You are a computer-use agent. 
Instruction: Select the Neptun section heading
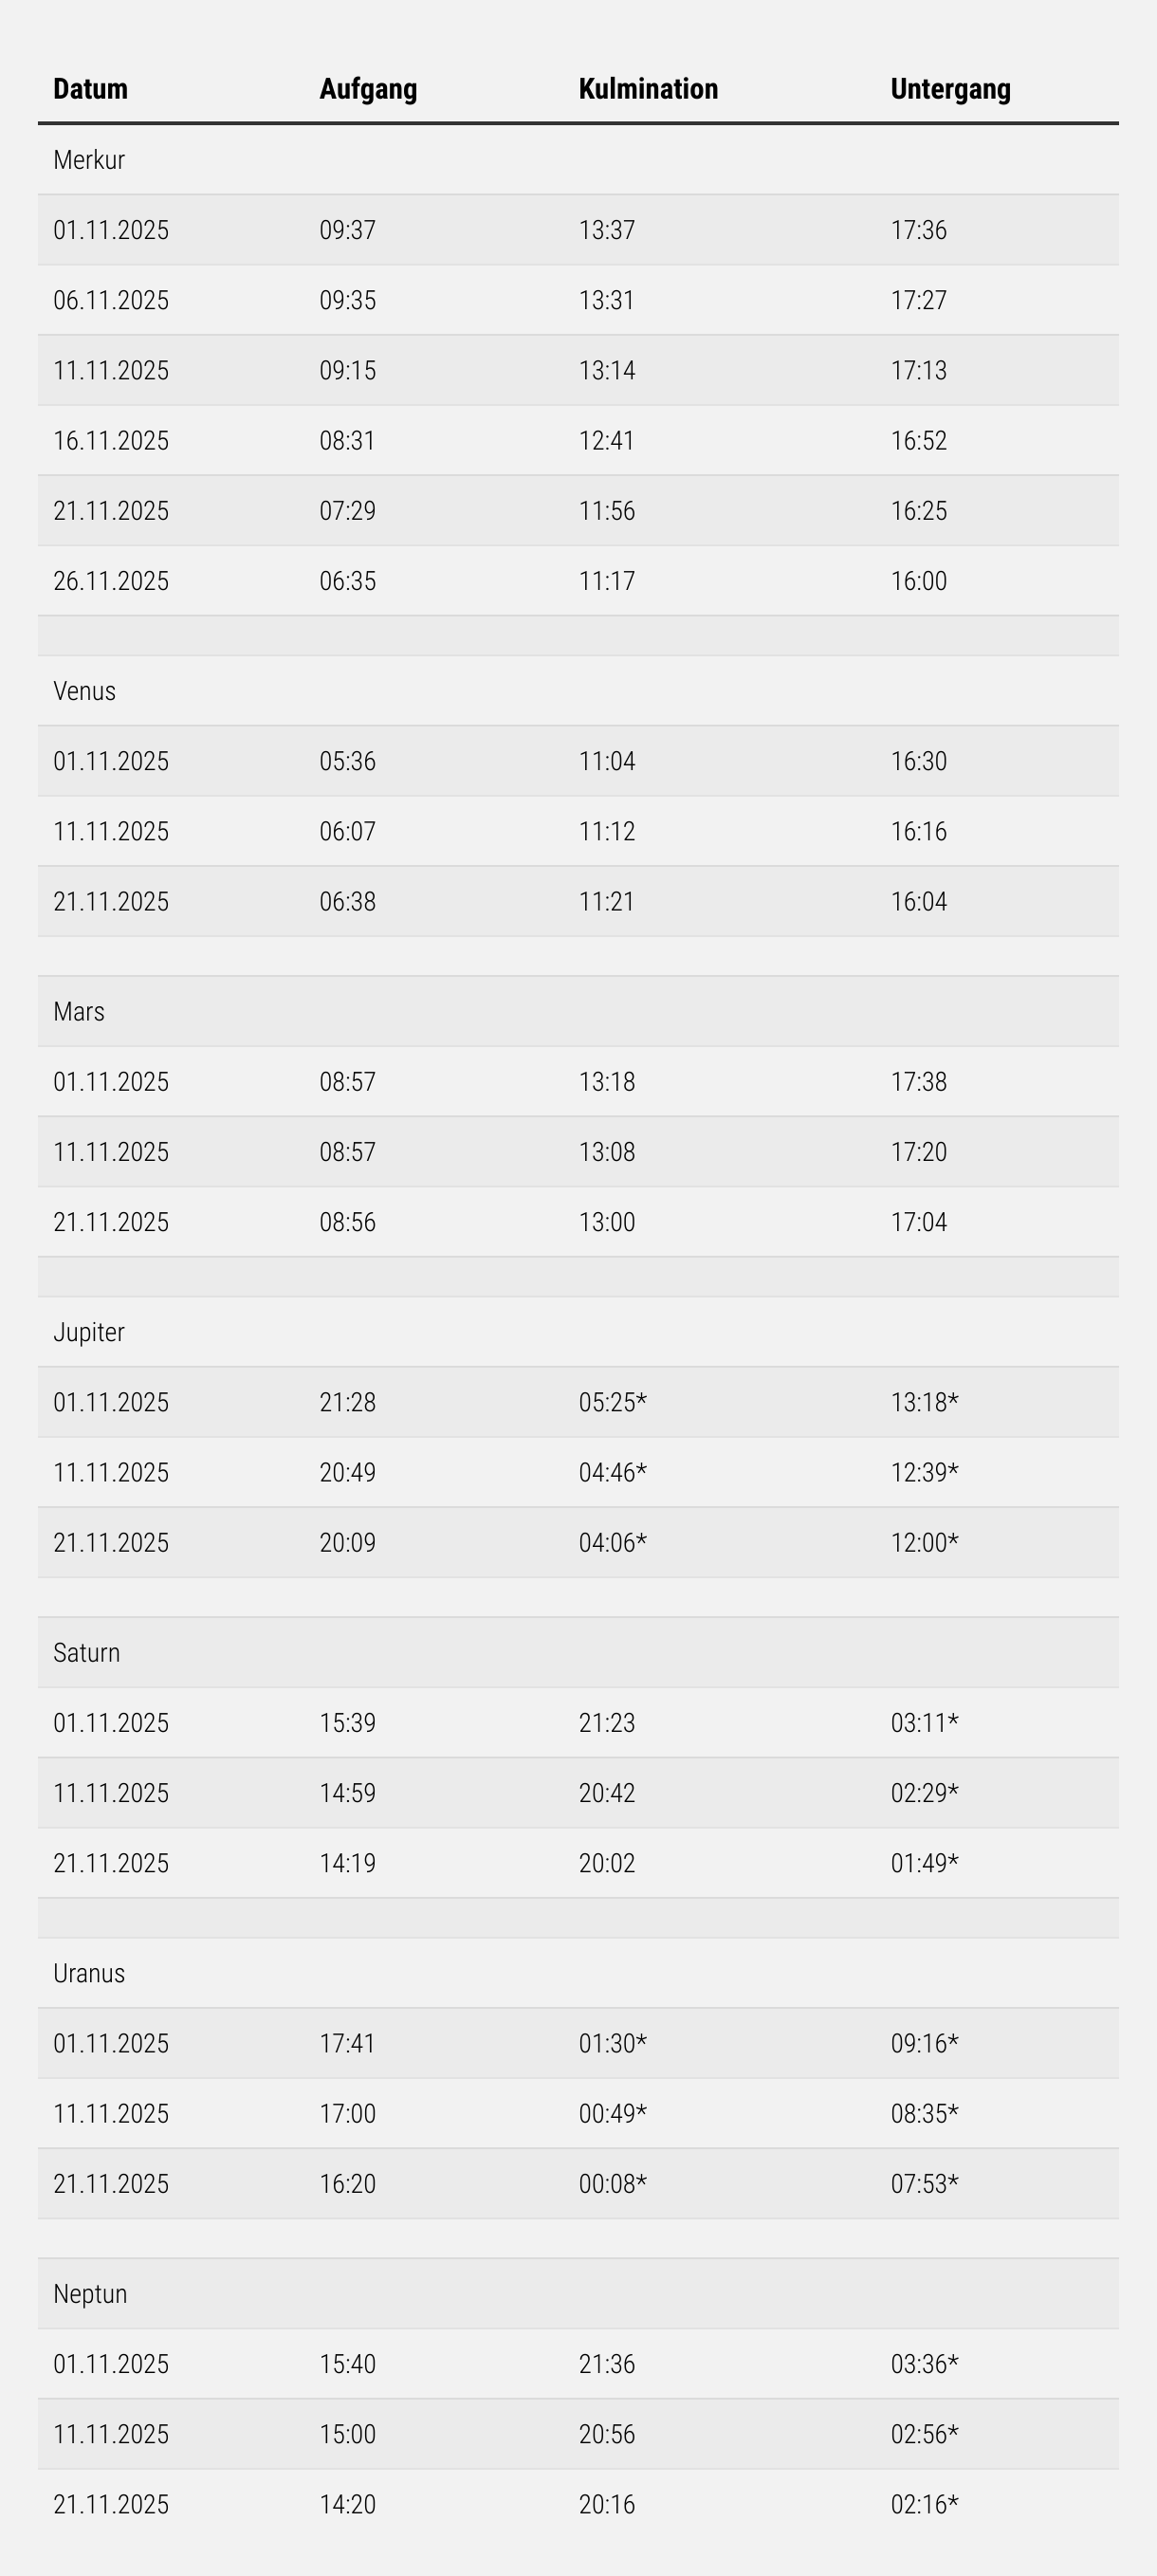coord(90,2293)
